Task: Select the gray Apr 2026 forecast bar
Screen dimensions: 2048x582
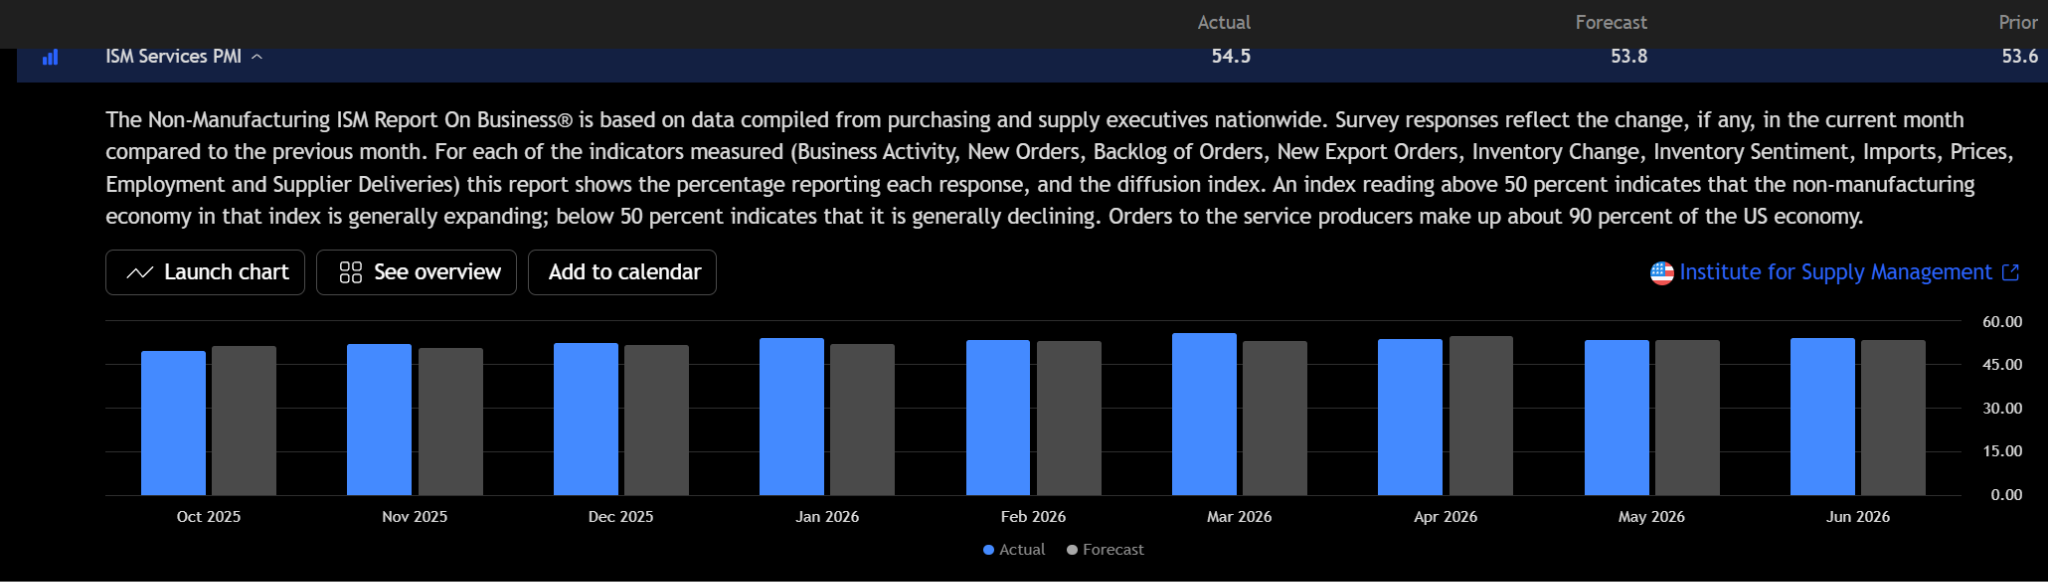Action: point(1481,416)
